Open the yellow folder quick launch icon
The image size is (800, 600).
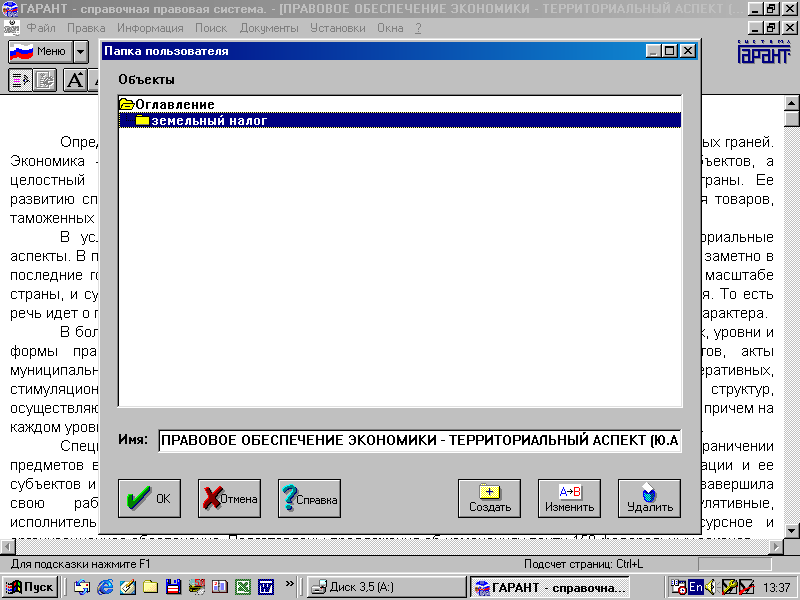151,587
